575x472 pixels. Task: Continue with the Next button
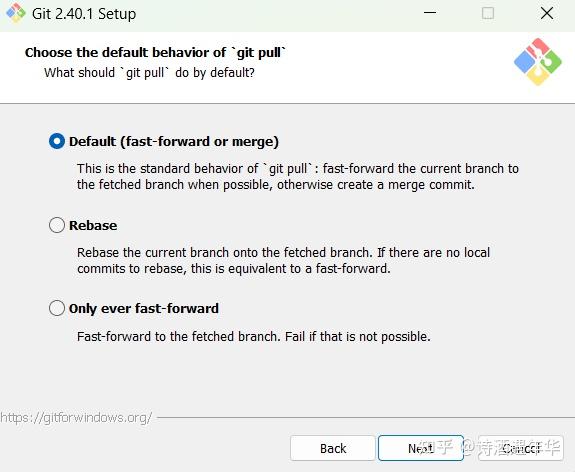[x=421, y=448]
